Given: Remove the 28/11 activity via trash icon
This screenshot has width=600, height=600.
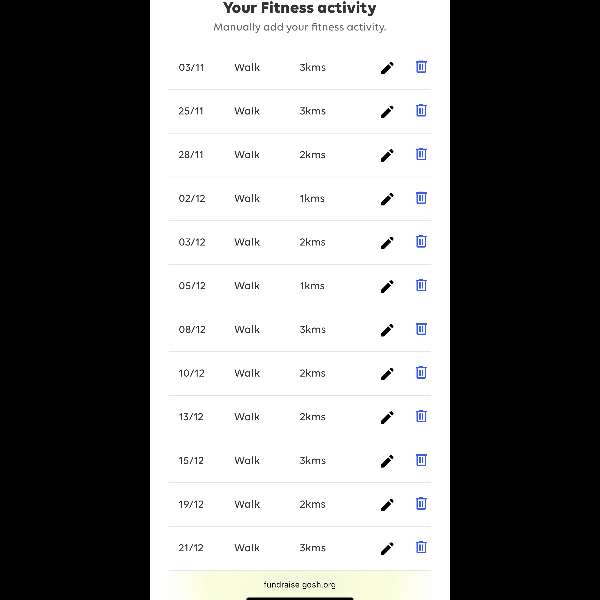Looking at the screenshot, I should pyautogui.click(x=421, y=154).
